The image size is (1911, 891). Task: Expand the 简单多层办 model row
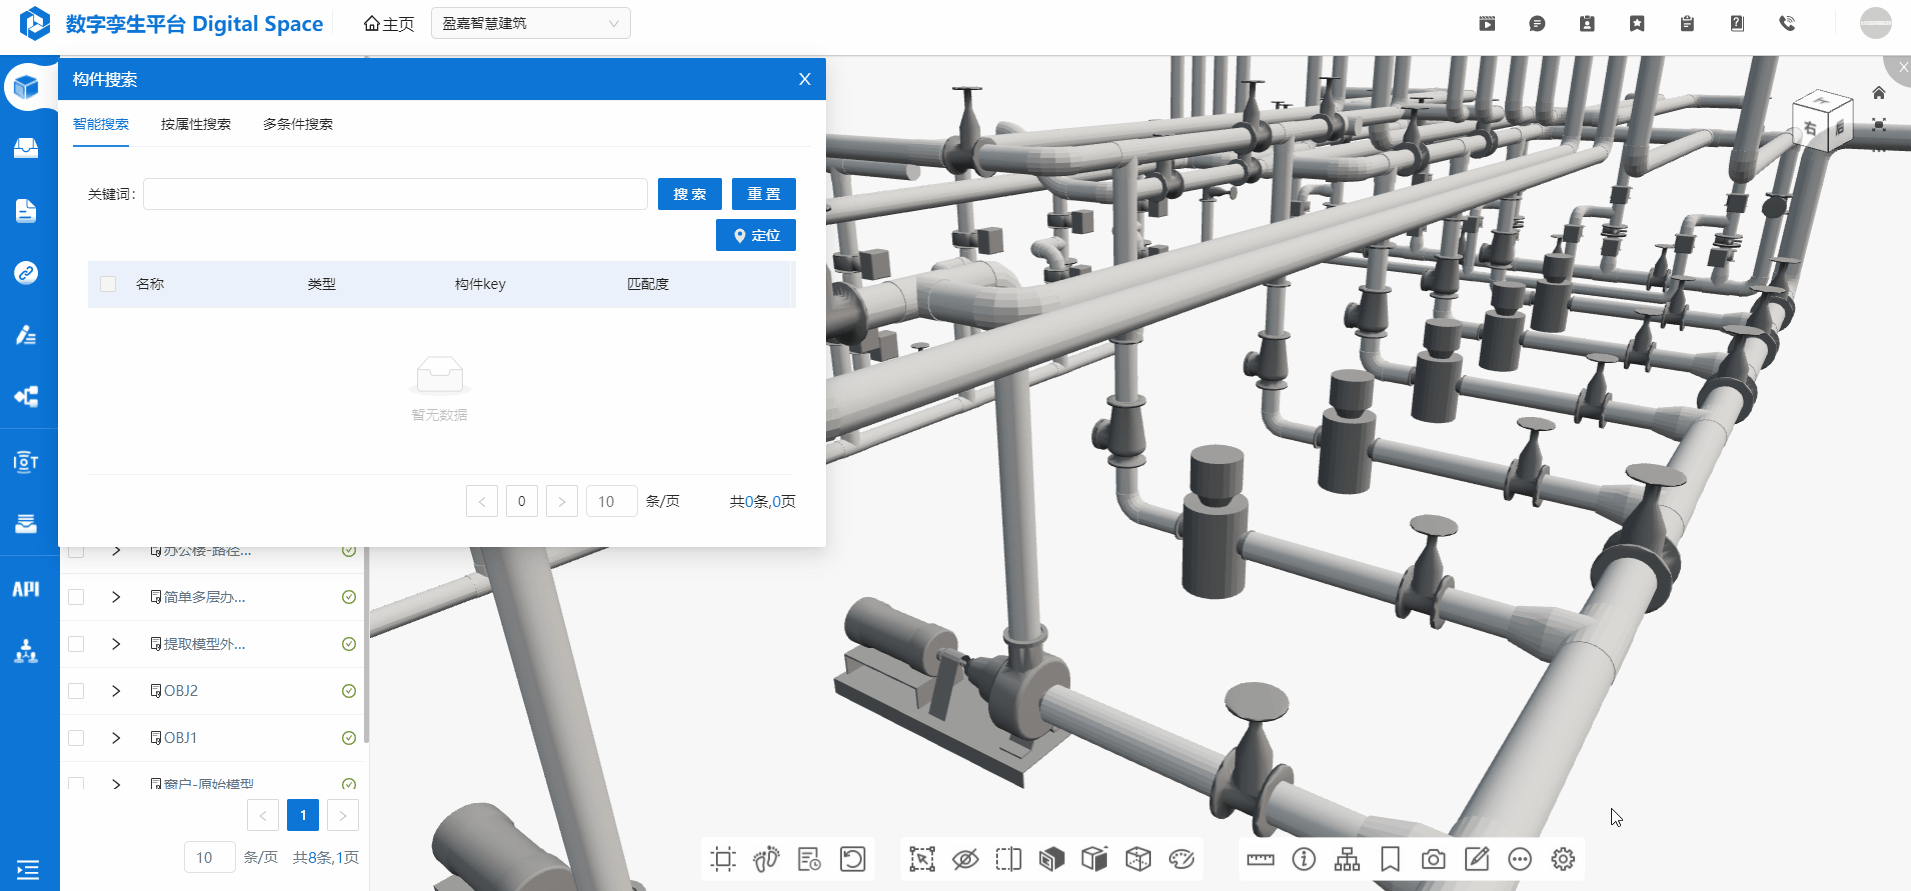116,597
